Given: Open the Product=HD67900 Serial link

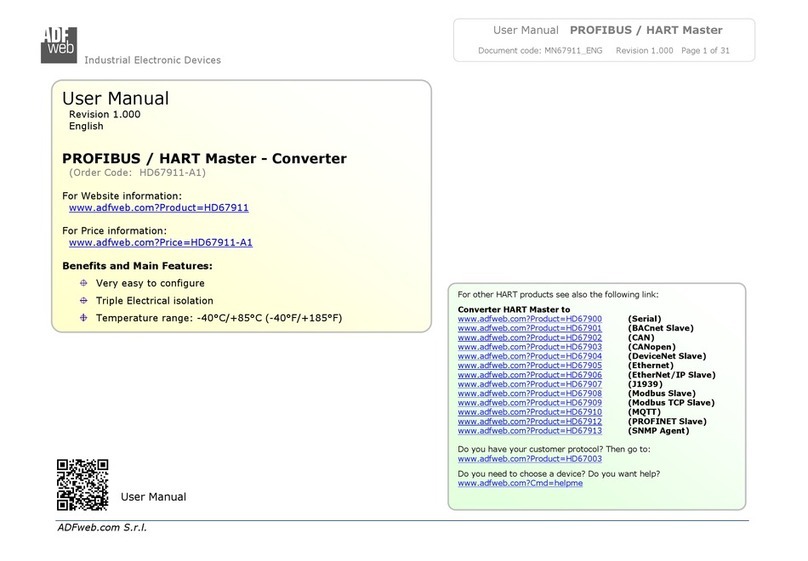Looking at the screenshot, I should point(530,319).
